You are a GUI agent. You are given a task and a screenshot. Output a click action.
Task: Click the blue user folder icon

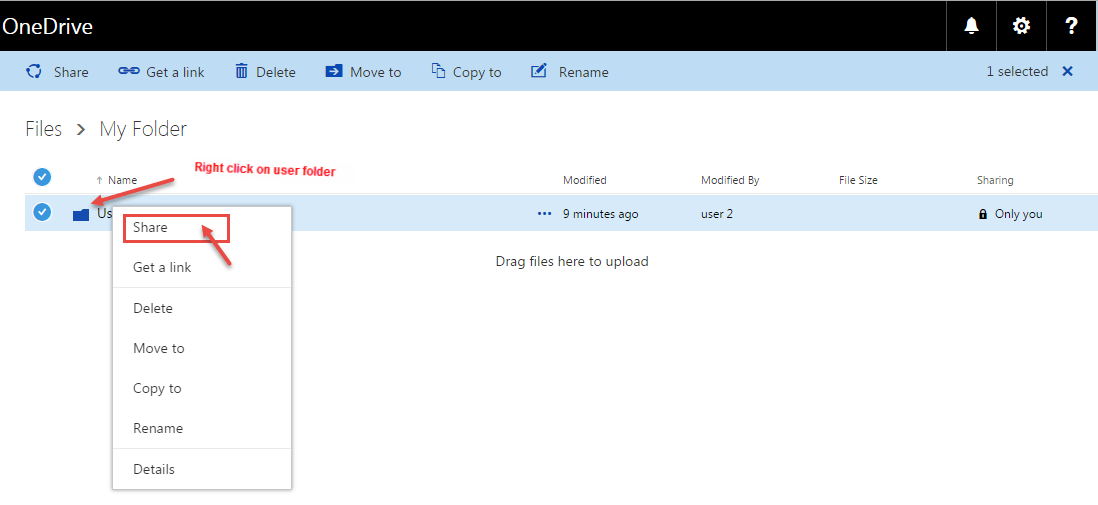[81, 214]
